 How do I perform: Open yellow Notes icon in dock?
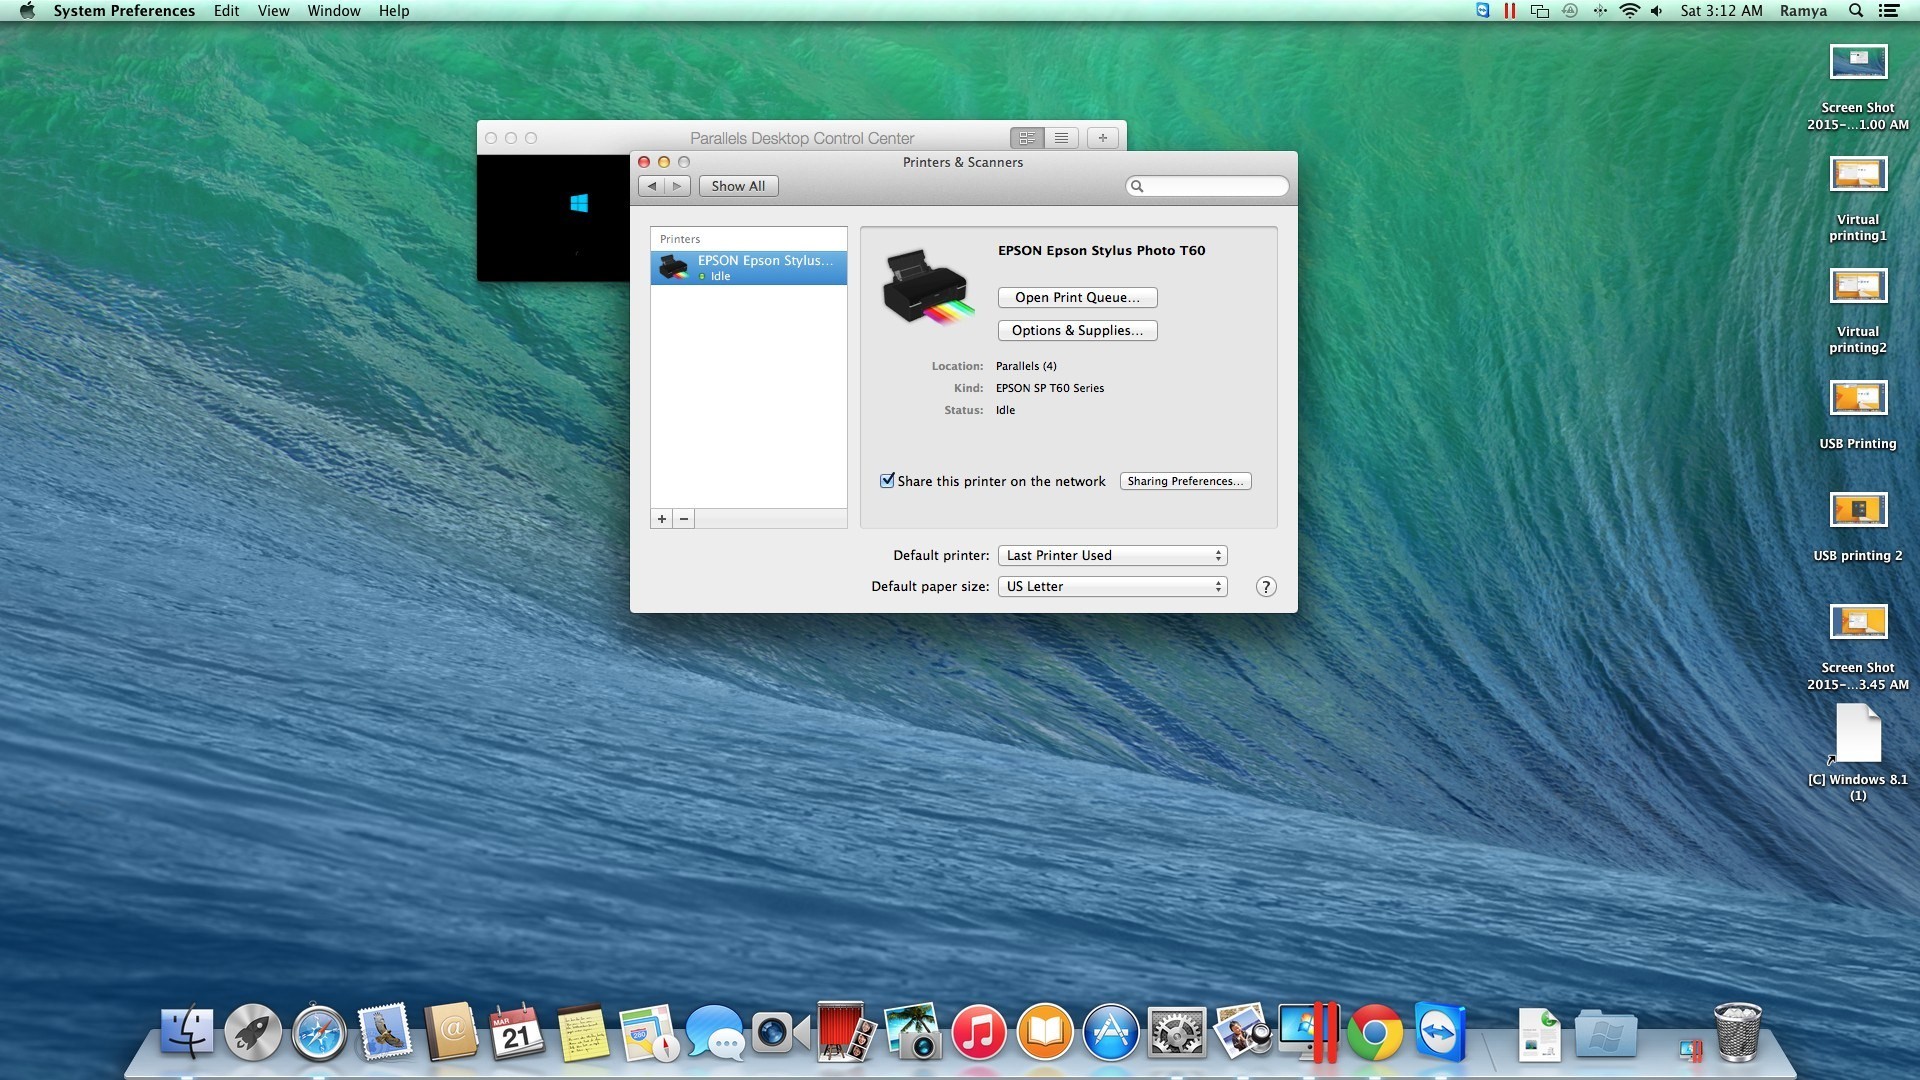[x=583, y=1032]
